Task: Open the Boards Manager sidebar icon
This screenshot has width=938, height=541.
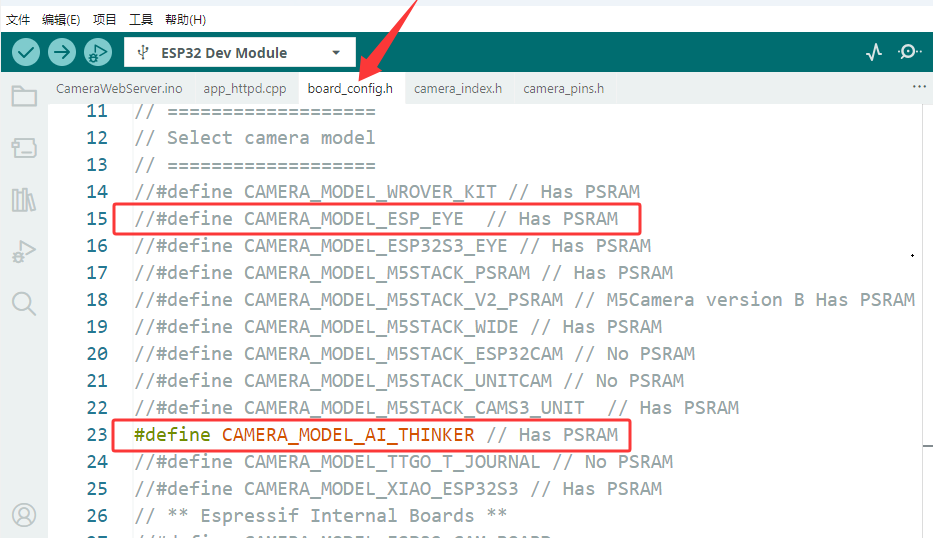Action: pos(24,148)
